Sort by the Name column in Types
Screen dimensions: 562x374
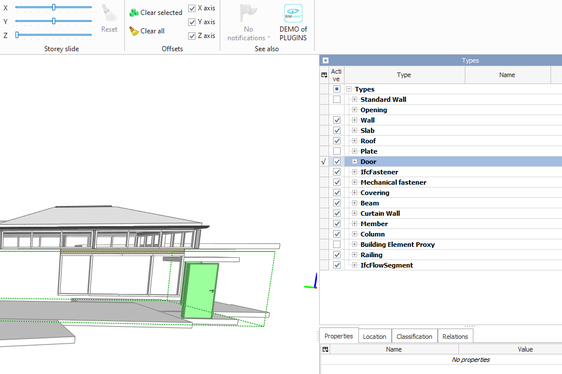coord(507,75)
